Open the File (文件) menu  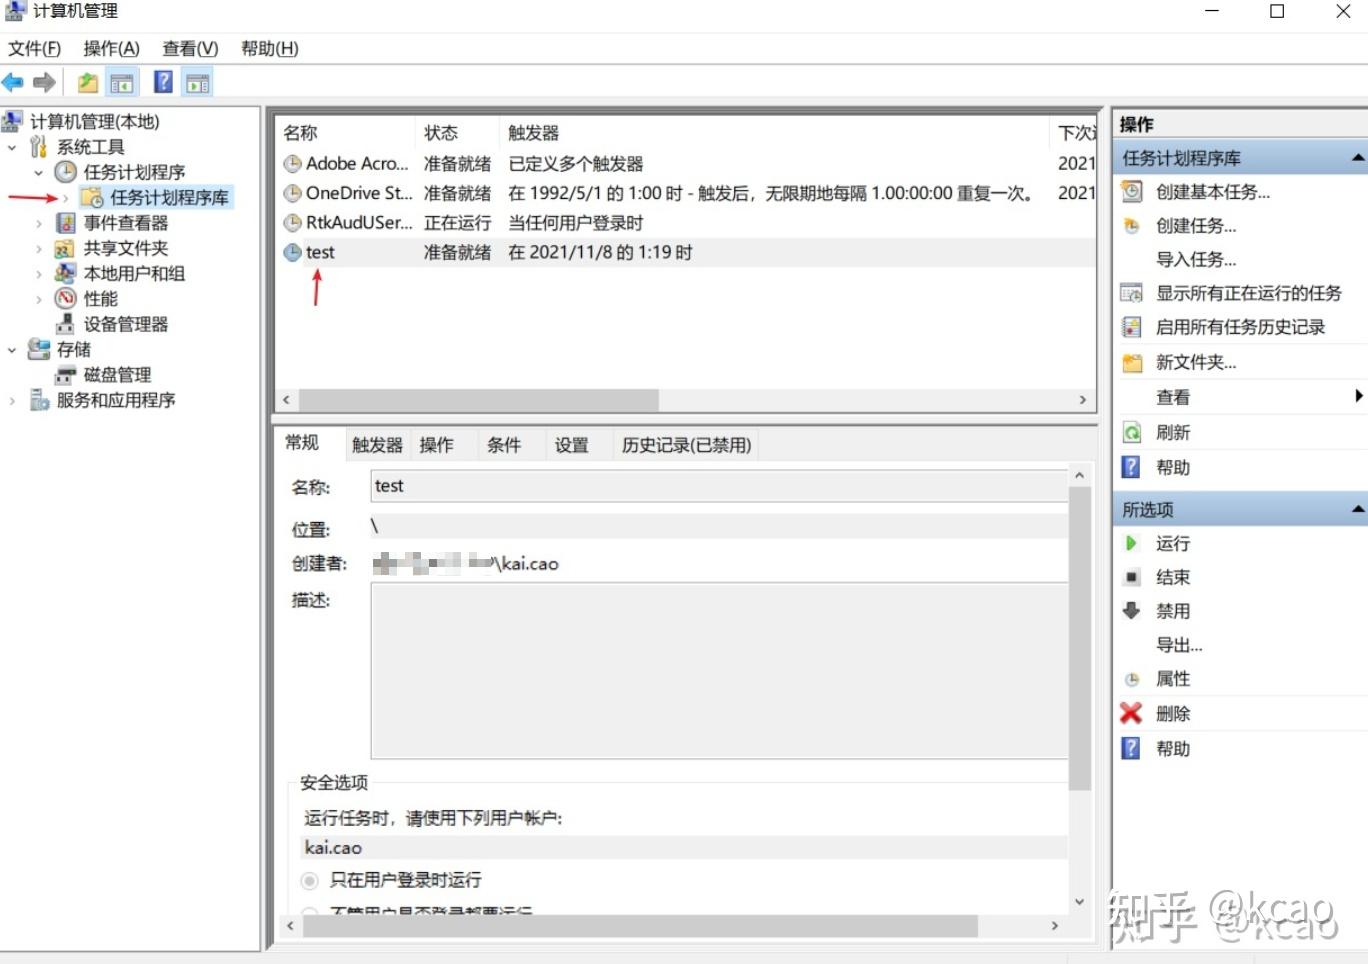[35, 48]
